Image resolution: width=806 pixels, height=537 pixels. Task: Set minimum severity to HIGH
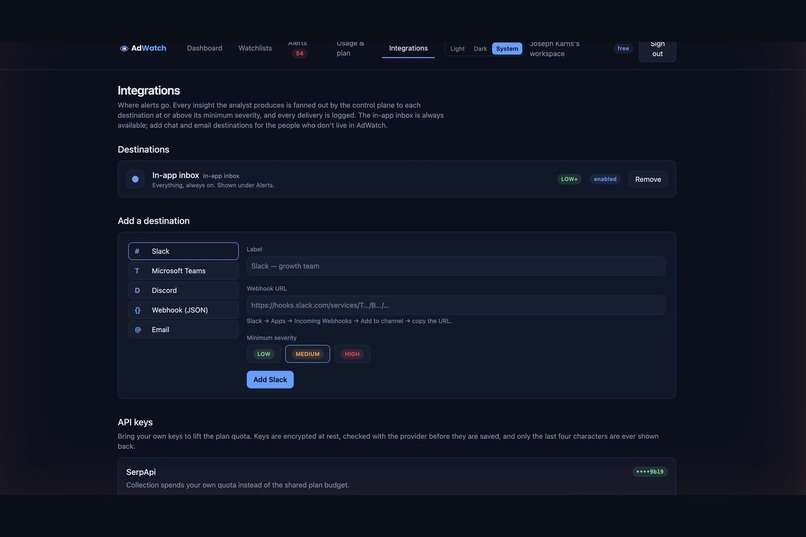[x=352, y=354]
